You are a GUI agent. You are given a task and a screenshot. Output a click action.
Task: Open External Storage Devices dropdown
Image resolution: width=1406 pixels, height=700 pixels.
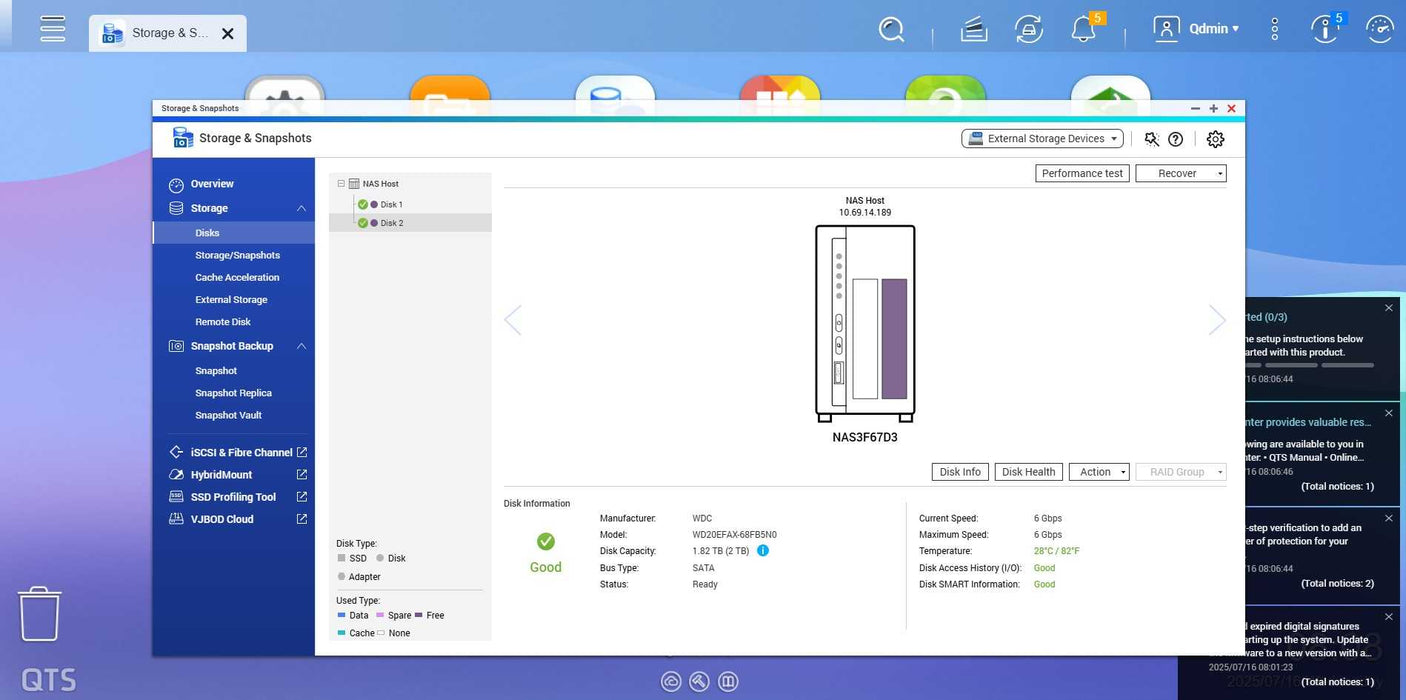[x=1042, y=139]
